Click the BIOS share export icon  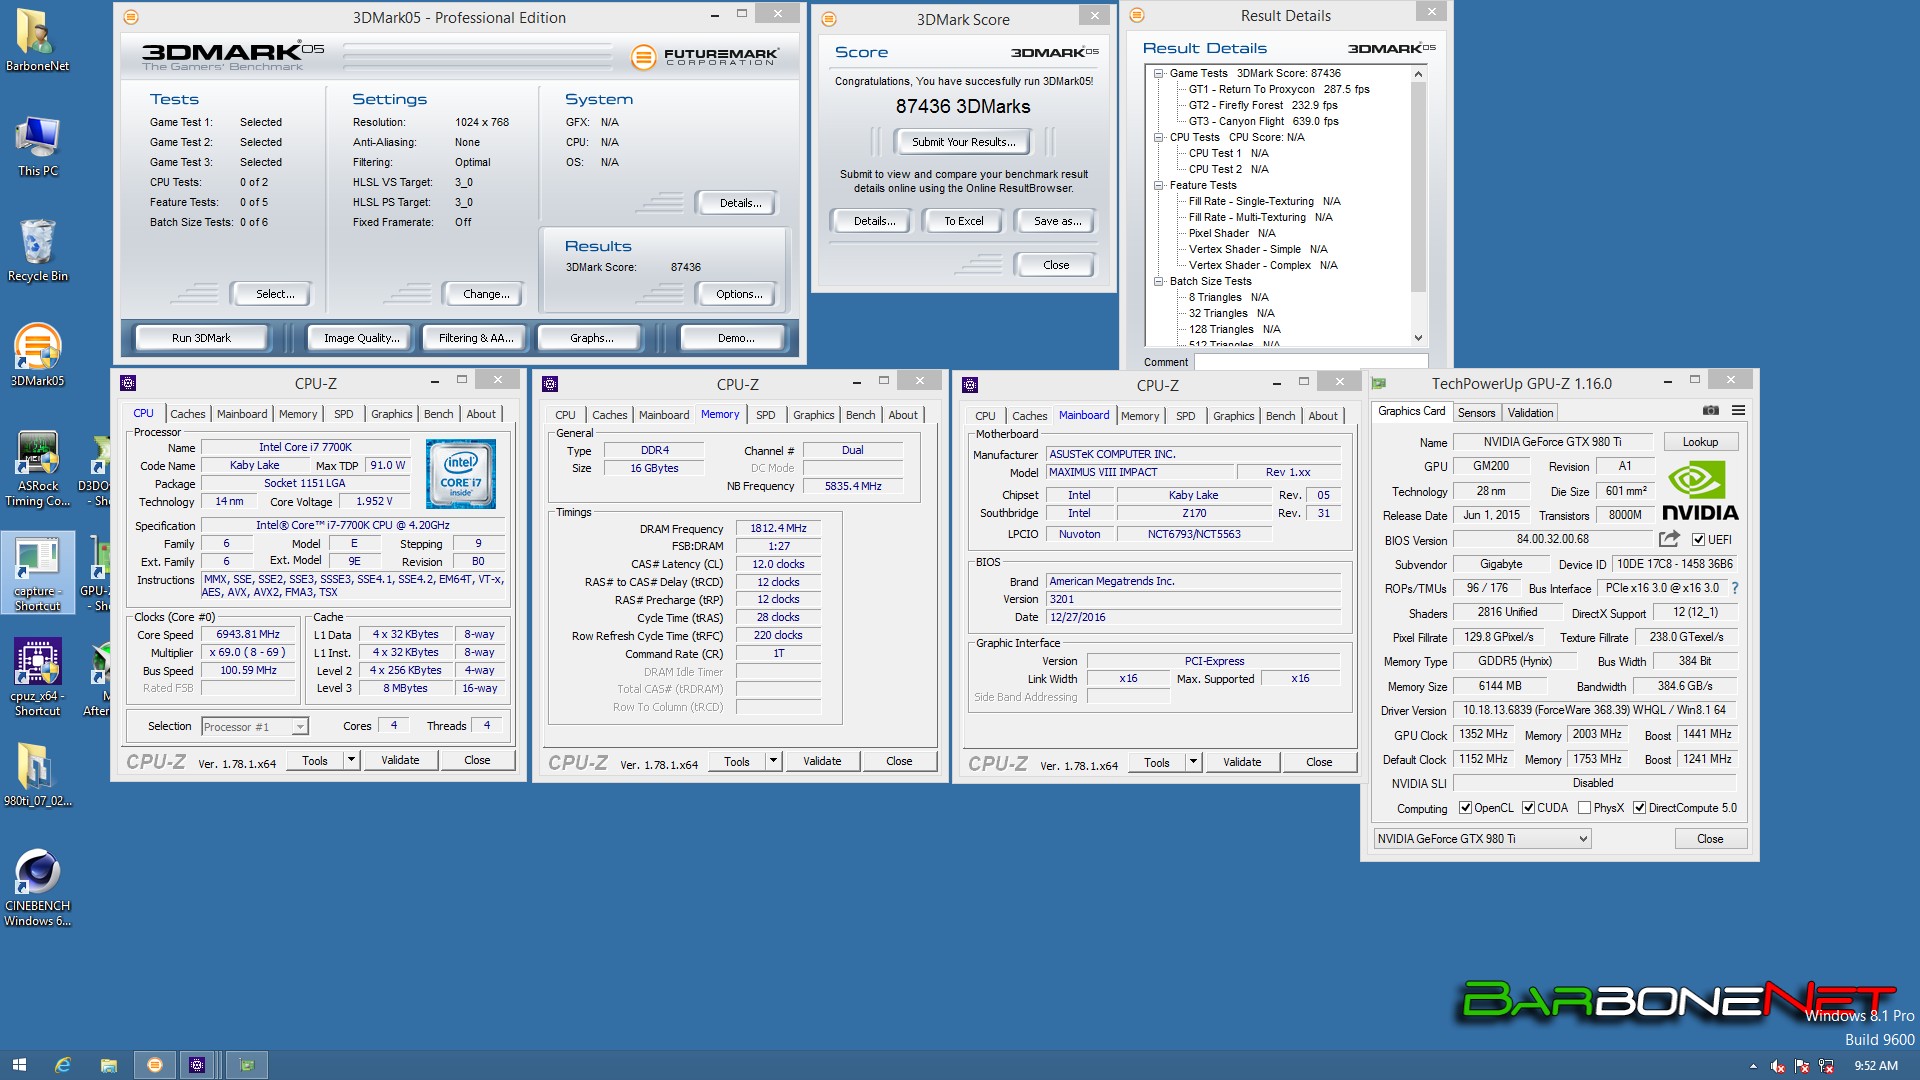point(1668,539)
